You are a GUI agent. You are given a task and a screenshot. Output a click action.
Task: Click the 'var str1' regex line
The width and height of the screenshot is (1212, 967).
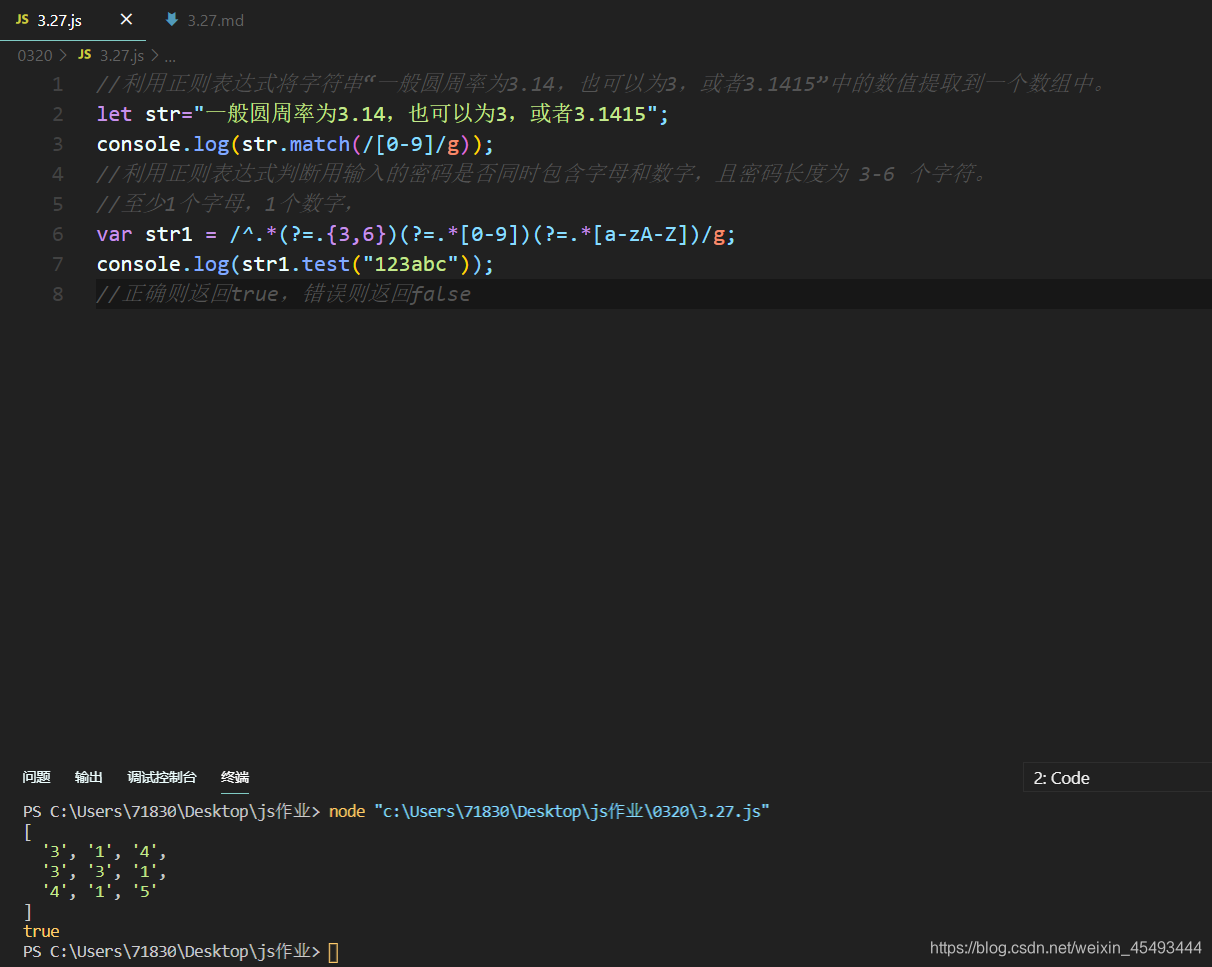(x=416, y=234)
